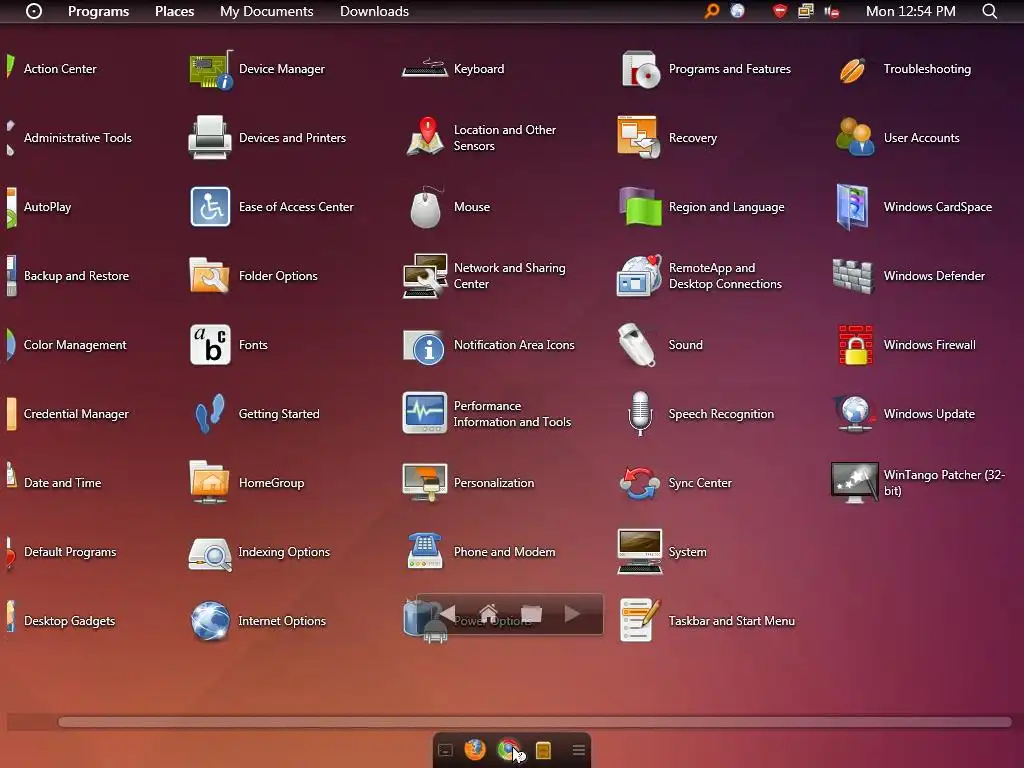The width and height of the screenshot is (1024, 768).
Task: Click the horizontal scrollbar thumb
Action: tap(535, 722)
